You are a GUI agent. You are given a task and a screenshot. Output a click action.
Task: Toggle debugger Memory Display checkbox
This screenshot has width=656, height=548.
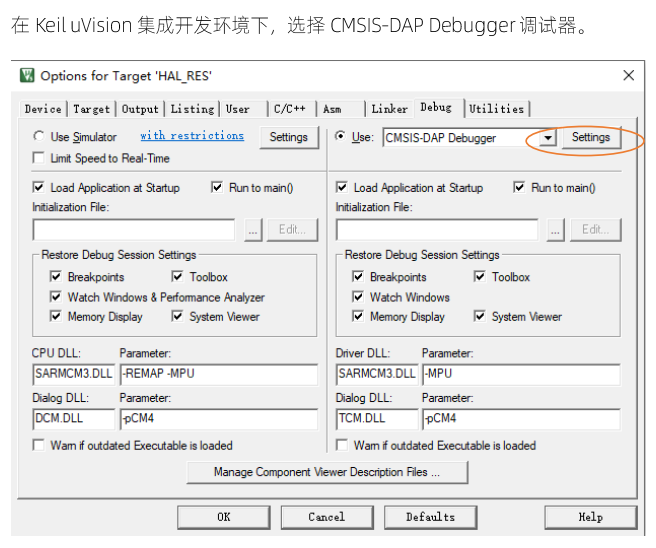point(358,316)
